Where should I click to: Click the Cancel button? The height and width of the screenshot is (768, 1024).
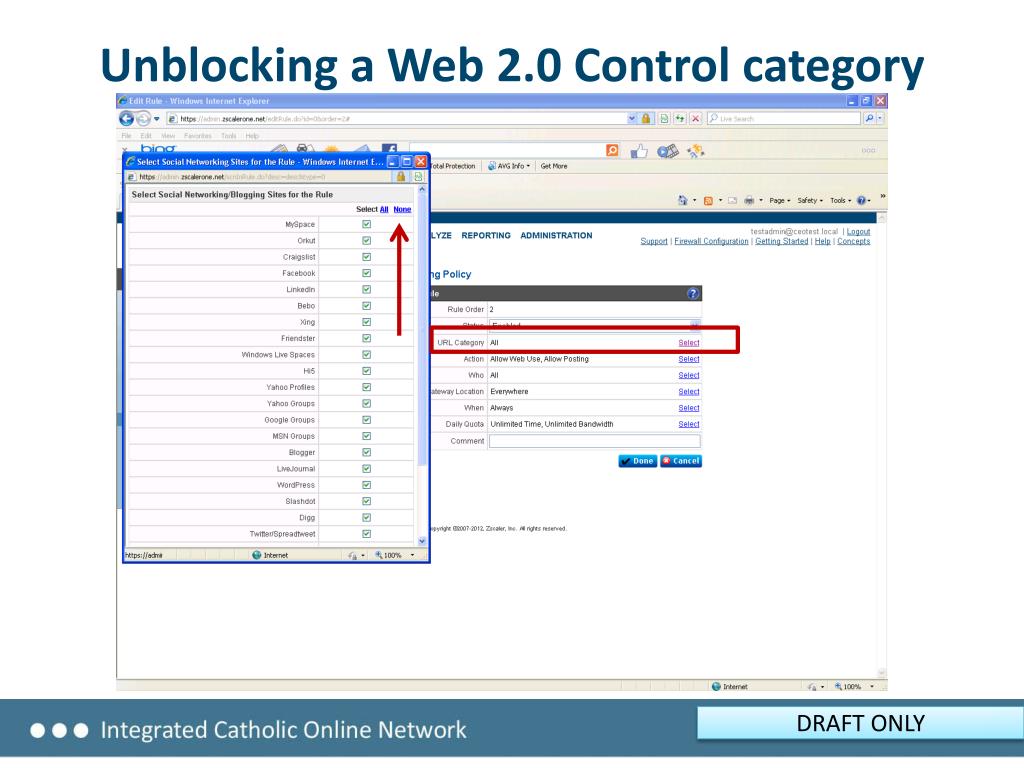click(x=680, y=461)
